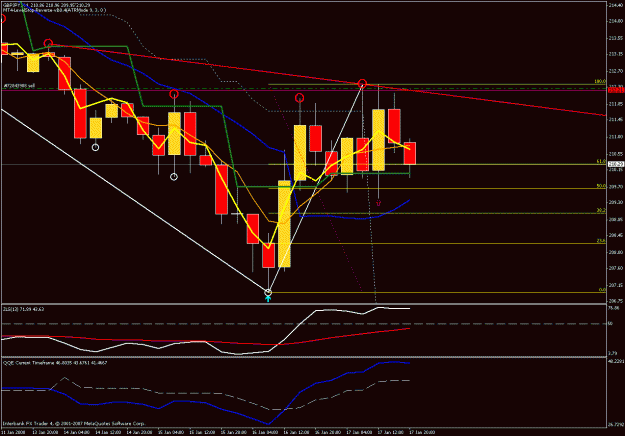
Task: Select the Fibonacci 100.0 level label
Action: [600, 81]
